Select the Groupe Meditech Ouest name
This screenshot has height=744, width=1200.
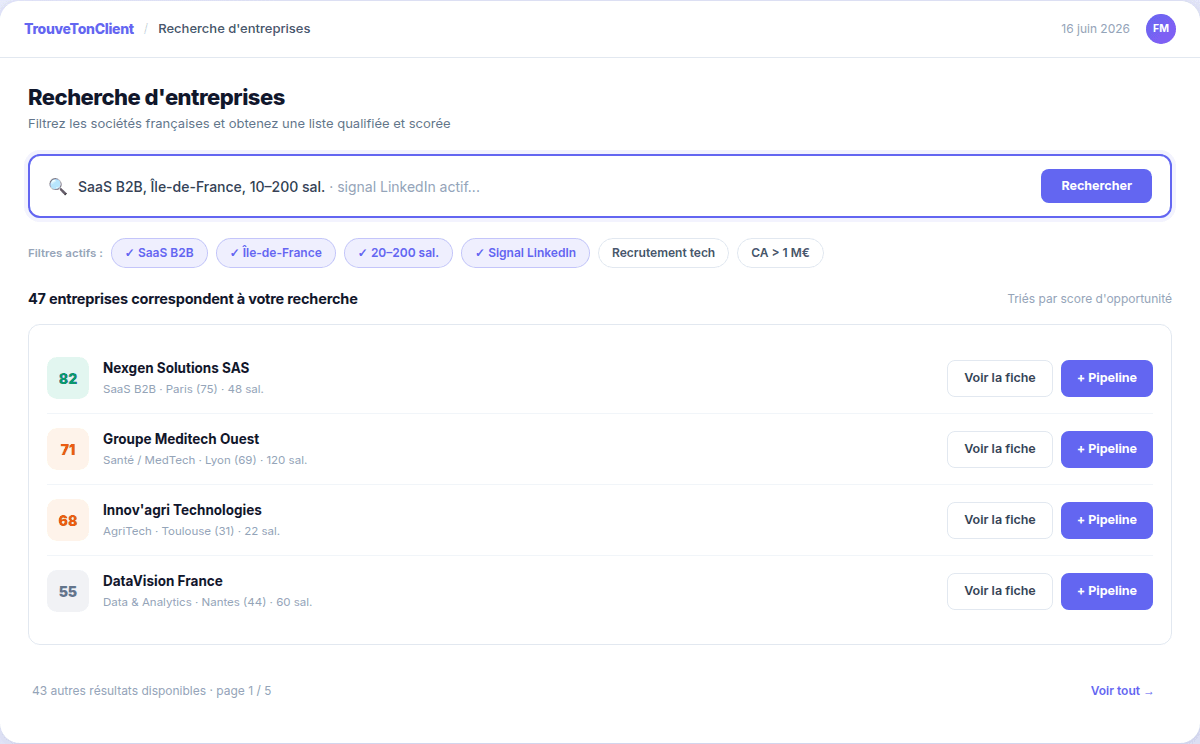point(181,439)
